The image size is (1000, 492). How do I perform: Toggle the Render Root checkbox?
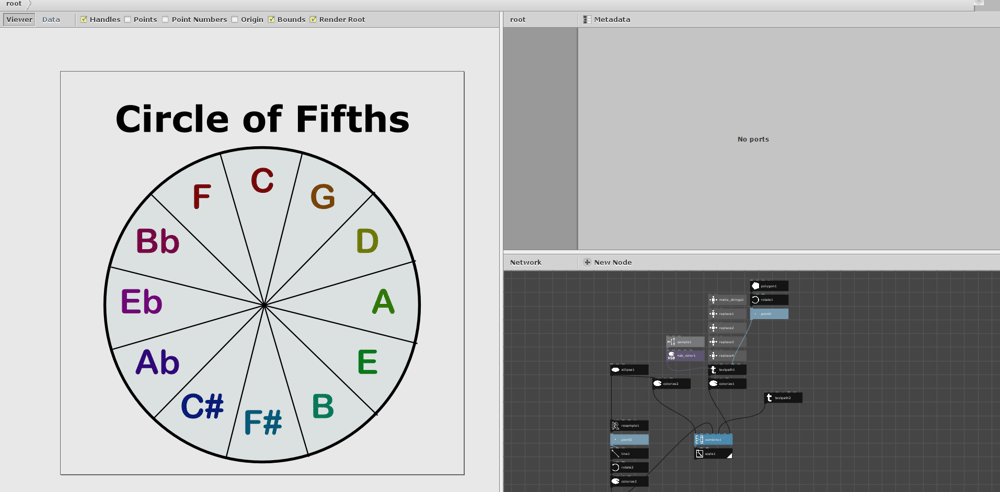coord(313,20)
